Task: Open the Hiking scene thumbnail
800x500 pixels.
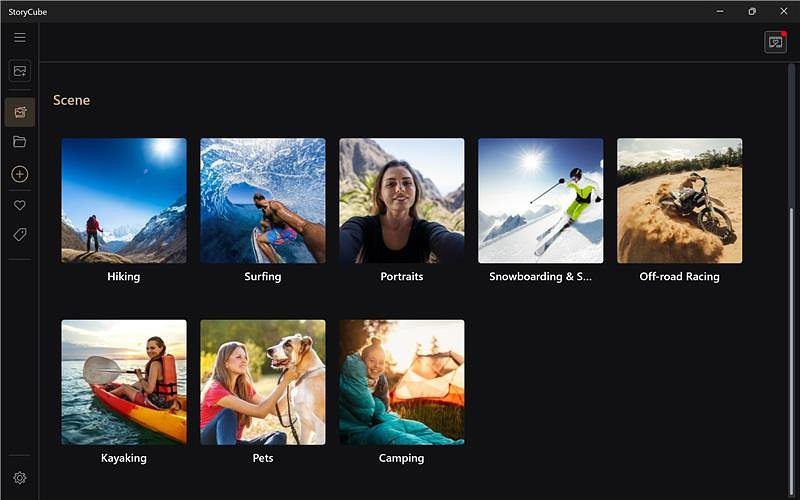Action: (x=124, y=200)
